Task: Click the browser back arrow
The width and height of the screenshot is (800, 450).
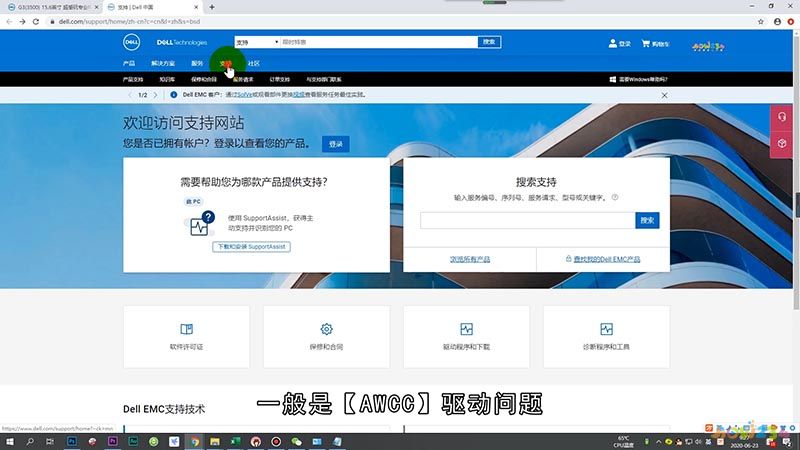Action: click(x=9, y=21)
